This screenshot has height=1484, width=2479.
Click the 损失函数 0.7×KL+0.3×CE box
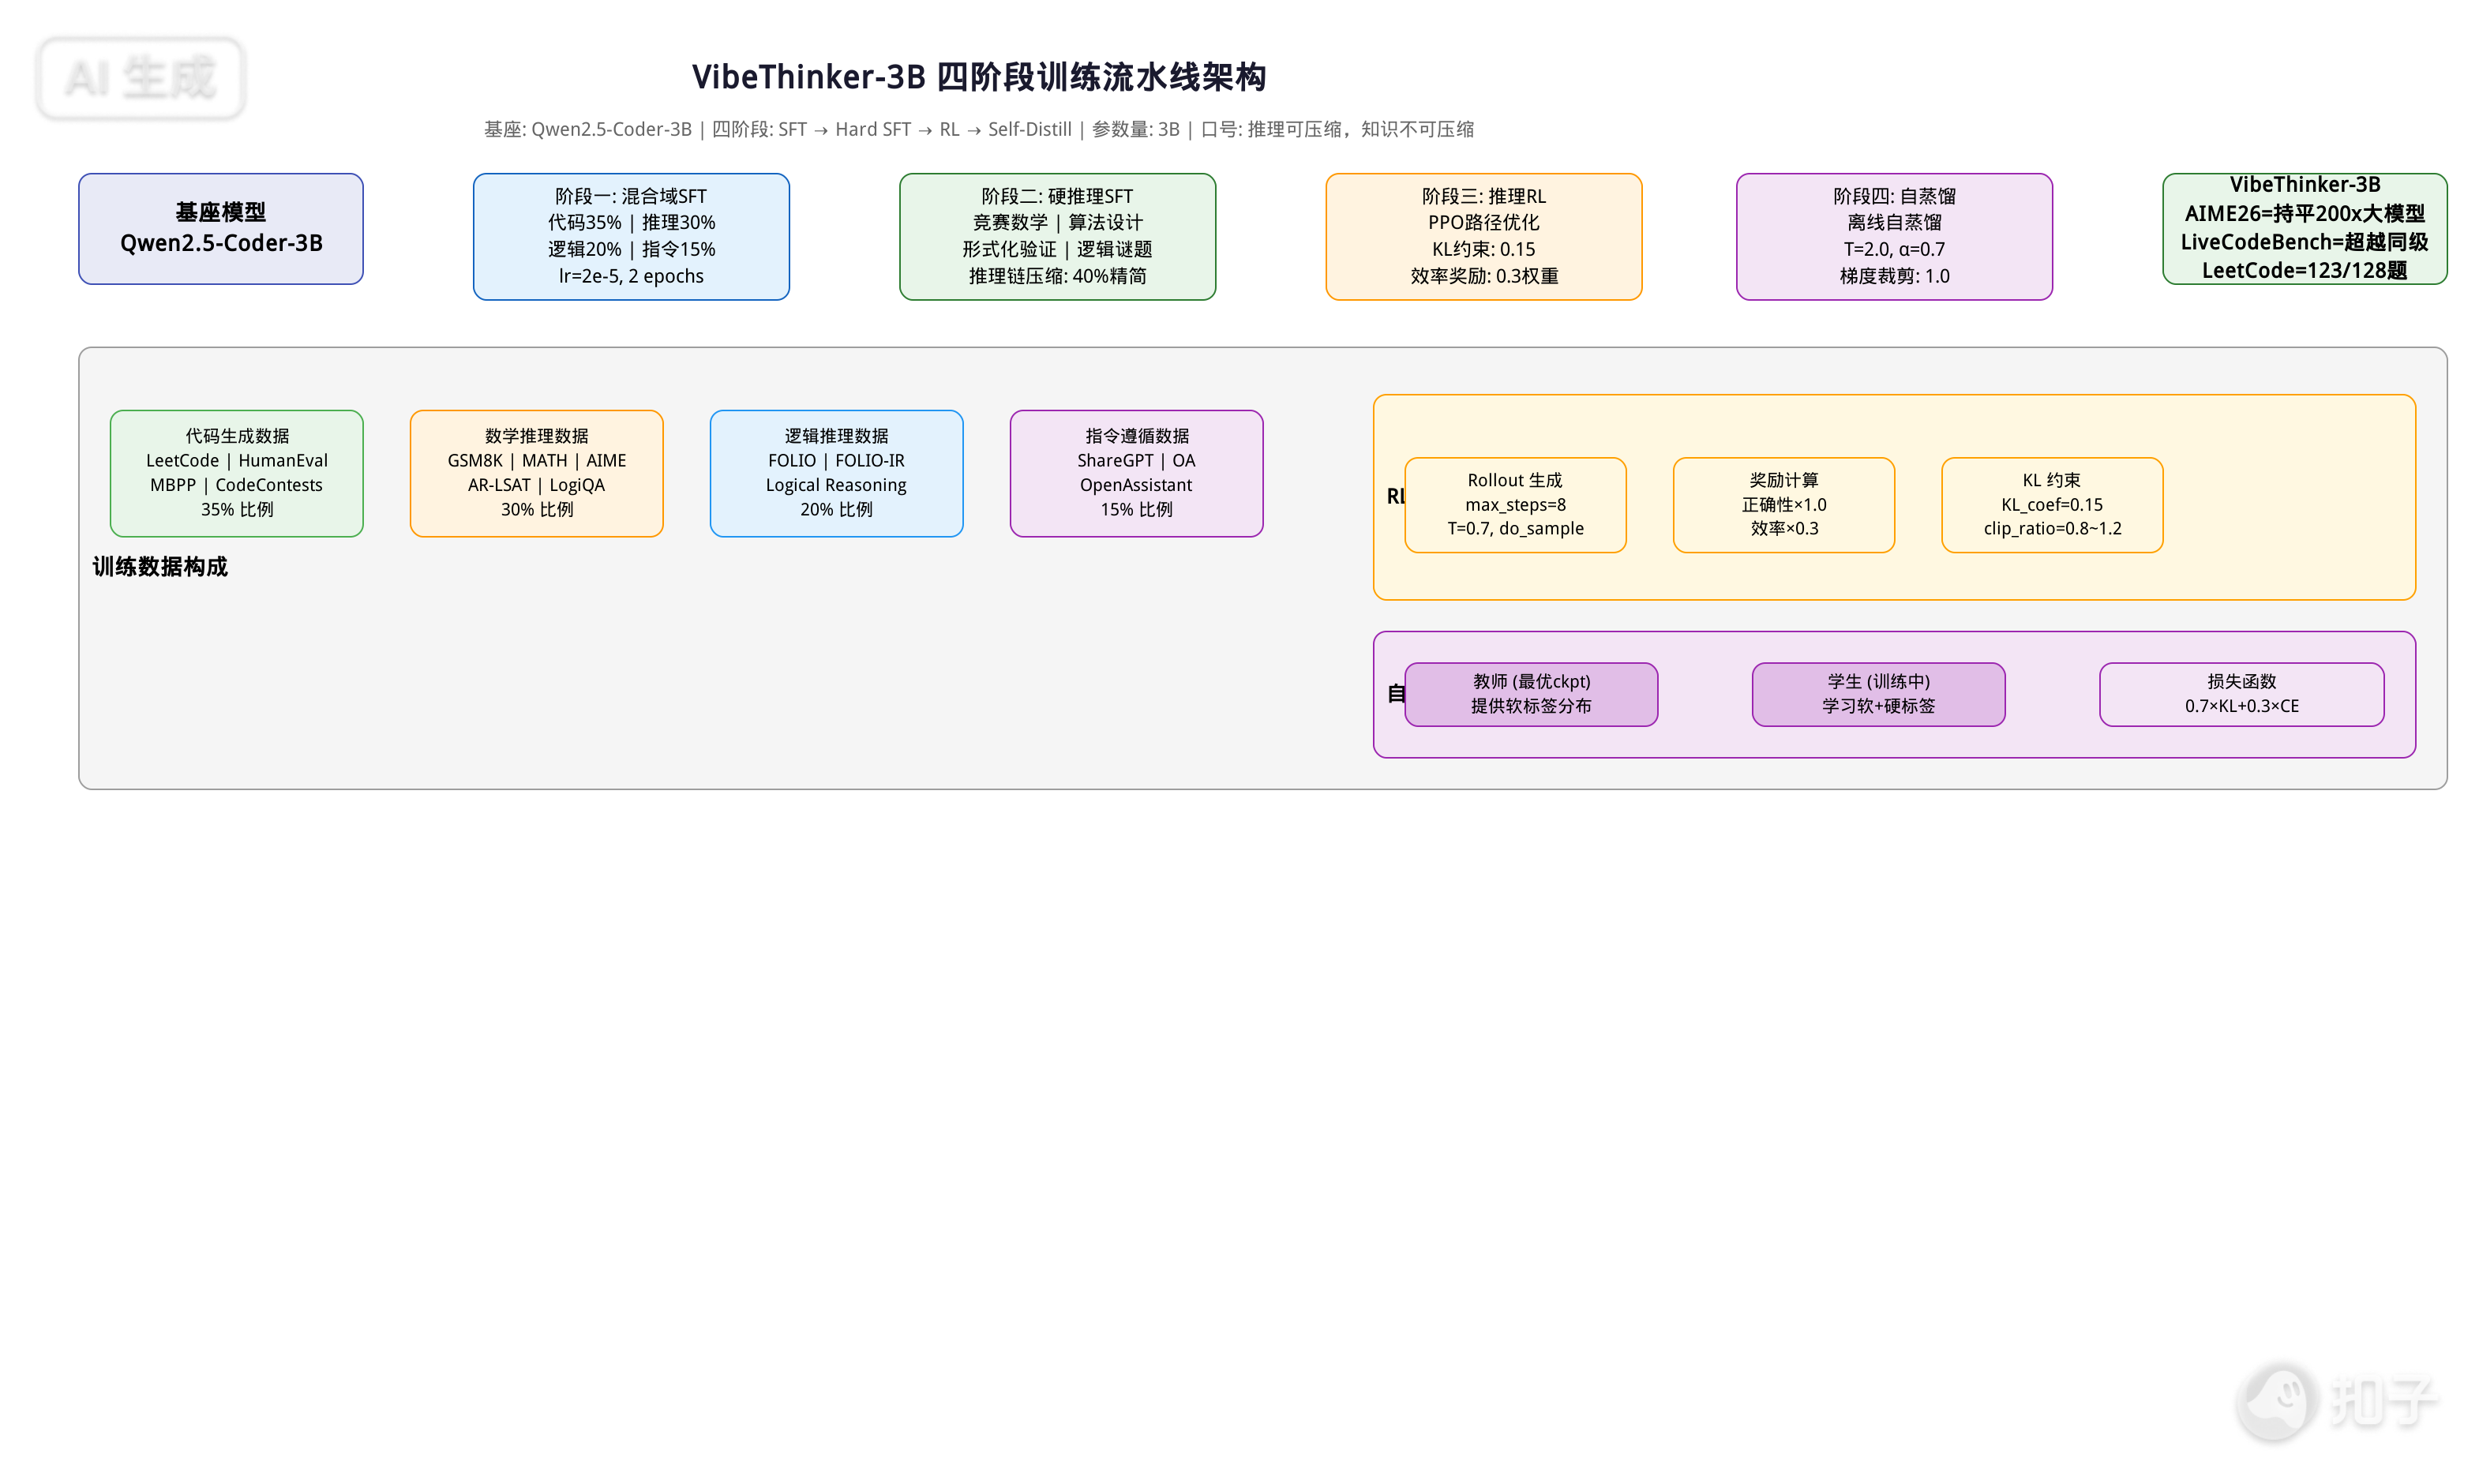[2241, 694]
